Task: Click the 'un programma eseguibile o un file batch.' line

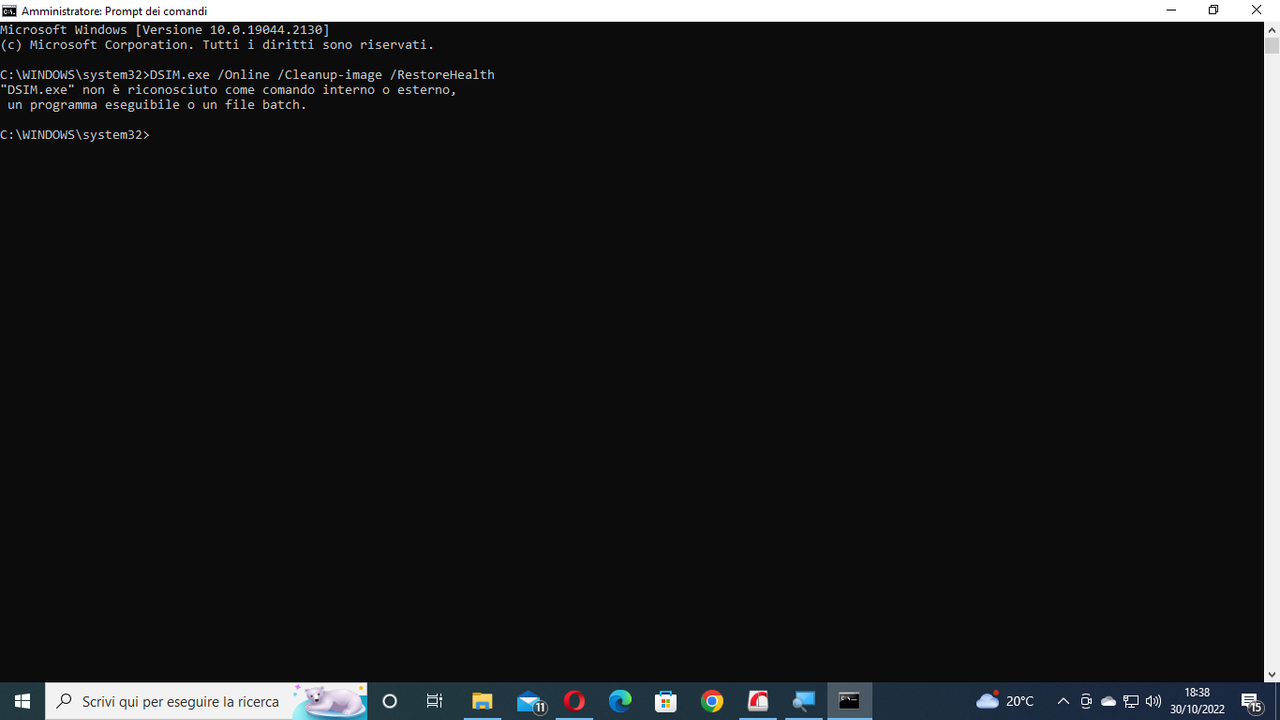Action: 157,105
